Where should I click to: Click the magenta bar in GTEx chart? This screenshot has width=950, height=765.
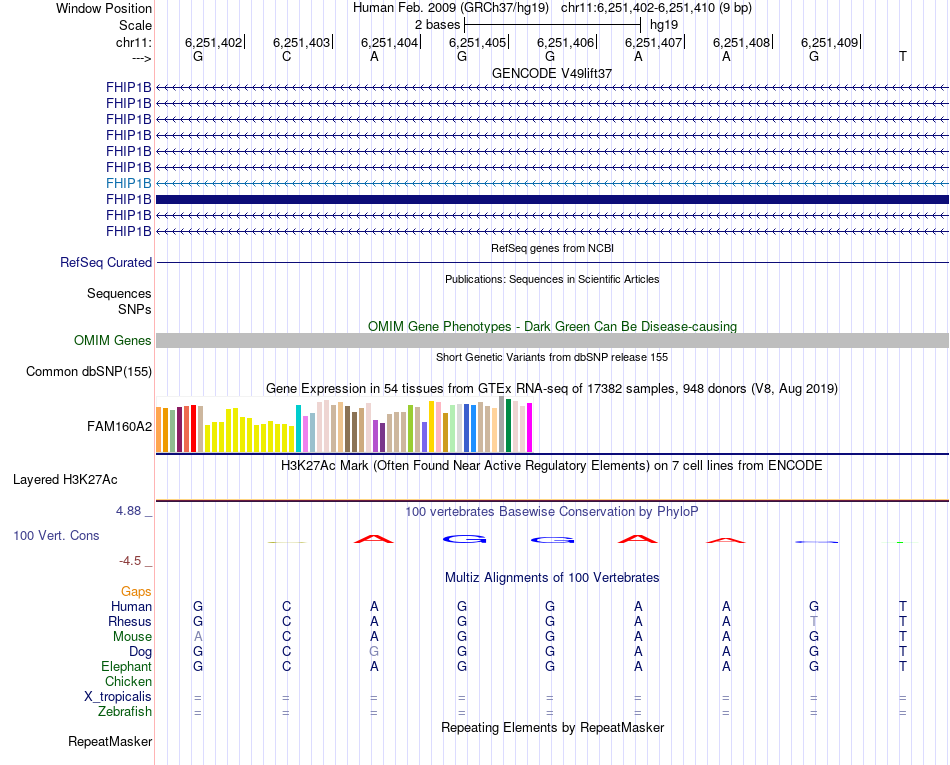tap(530, 428)
